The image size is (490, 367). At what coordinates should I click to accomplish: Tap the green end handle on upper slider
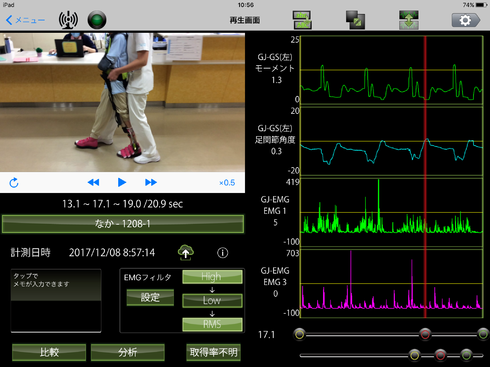pyautogui.click(x=483, y=334)
